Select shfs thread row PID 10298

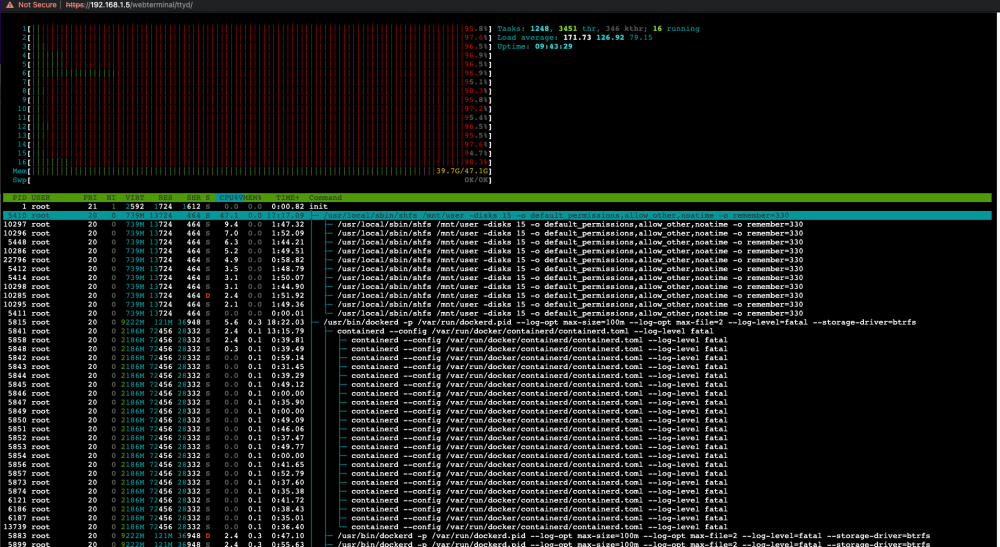point(497,287)
